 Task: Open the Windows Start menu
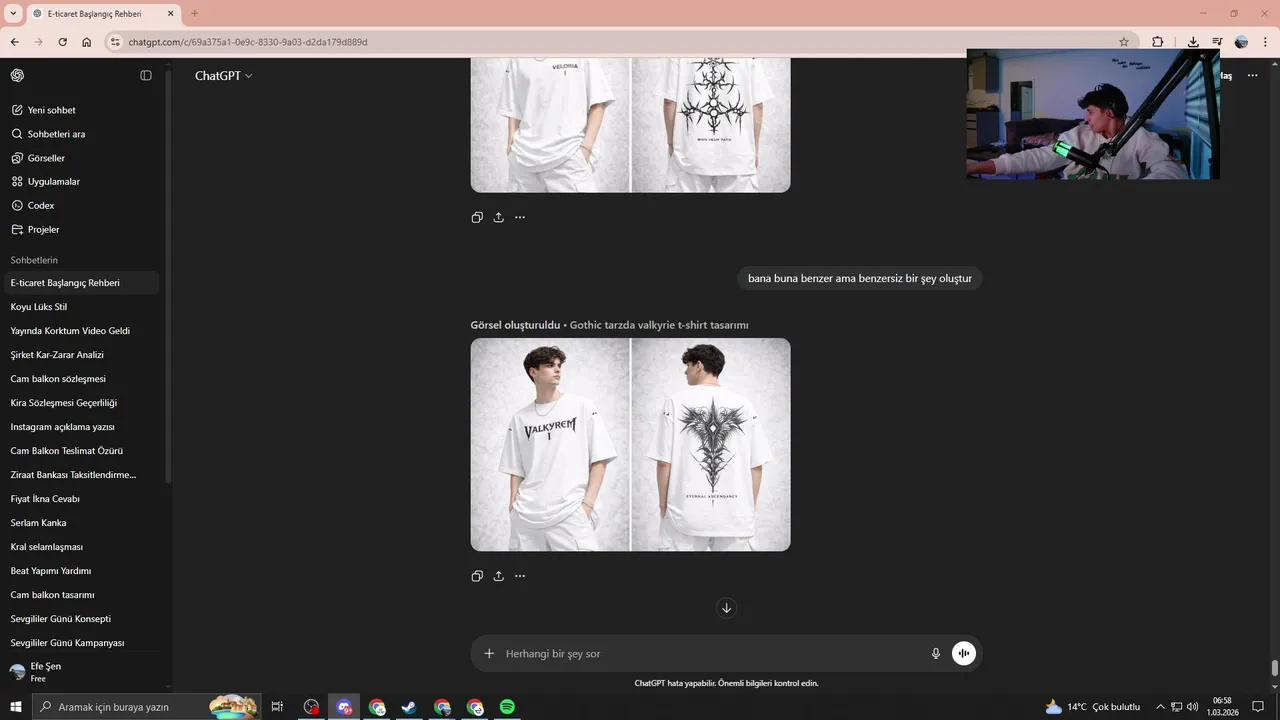(x=16, y=707)
